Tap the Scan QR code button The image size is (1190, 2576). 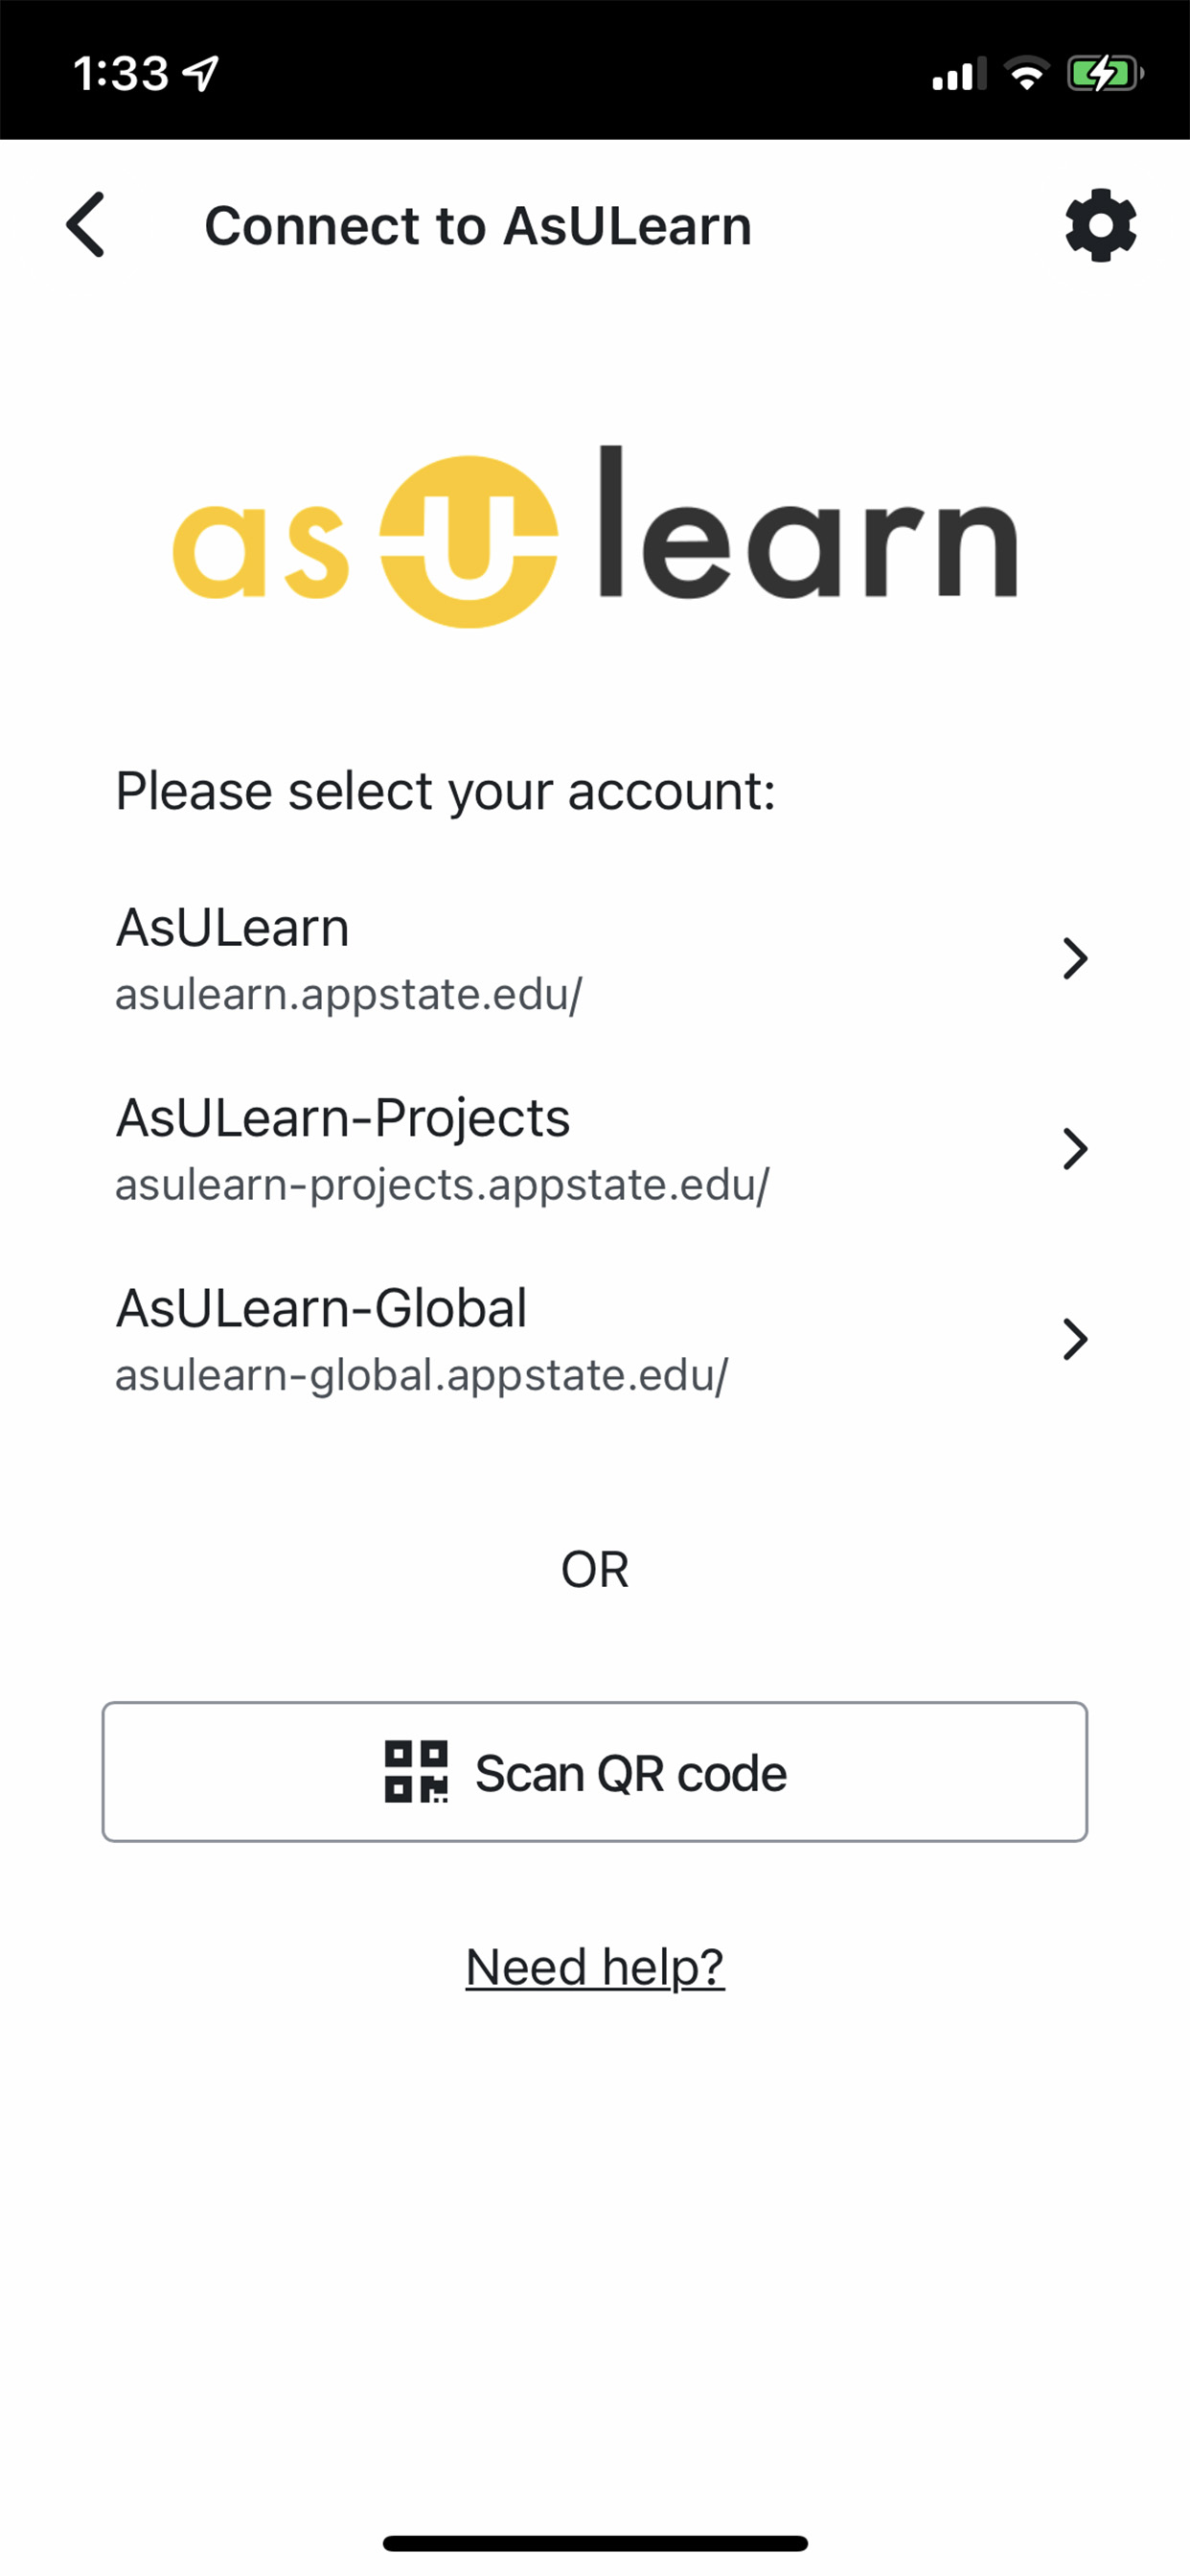click(595, 1772)
